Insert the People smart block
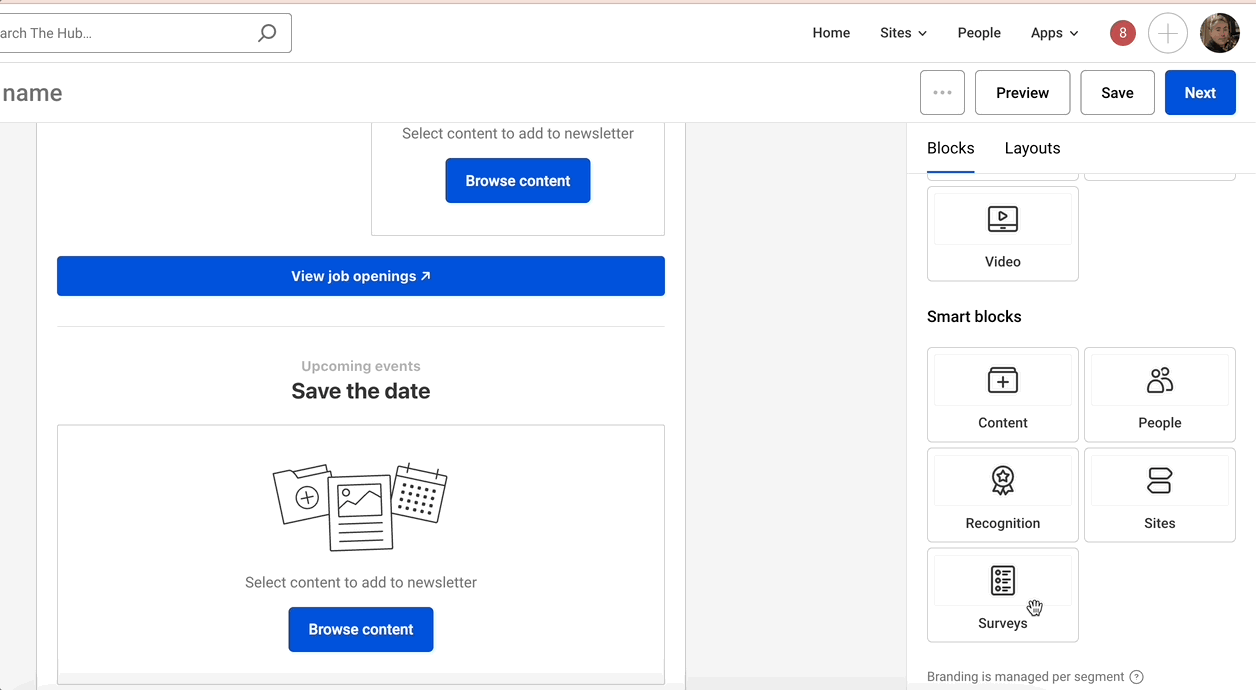 [x=1159, y=394]
